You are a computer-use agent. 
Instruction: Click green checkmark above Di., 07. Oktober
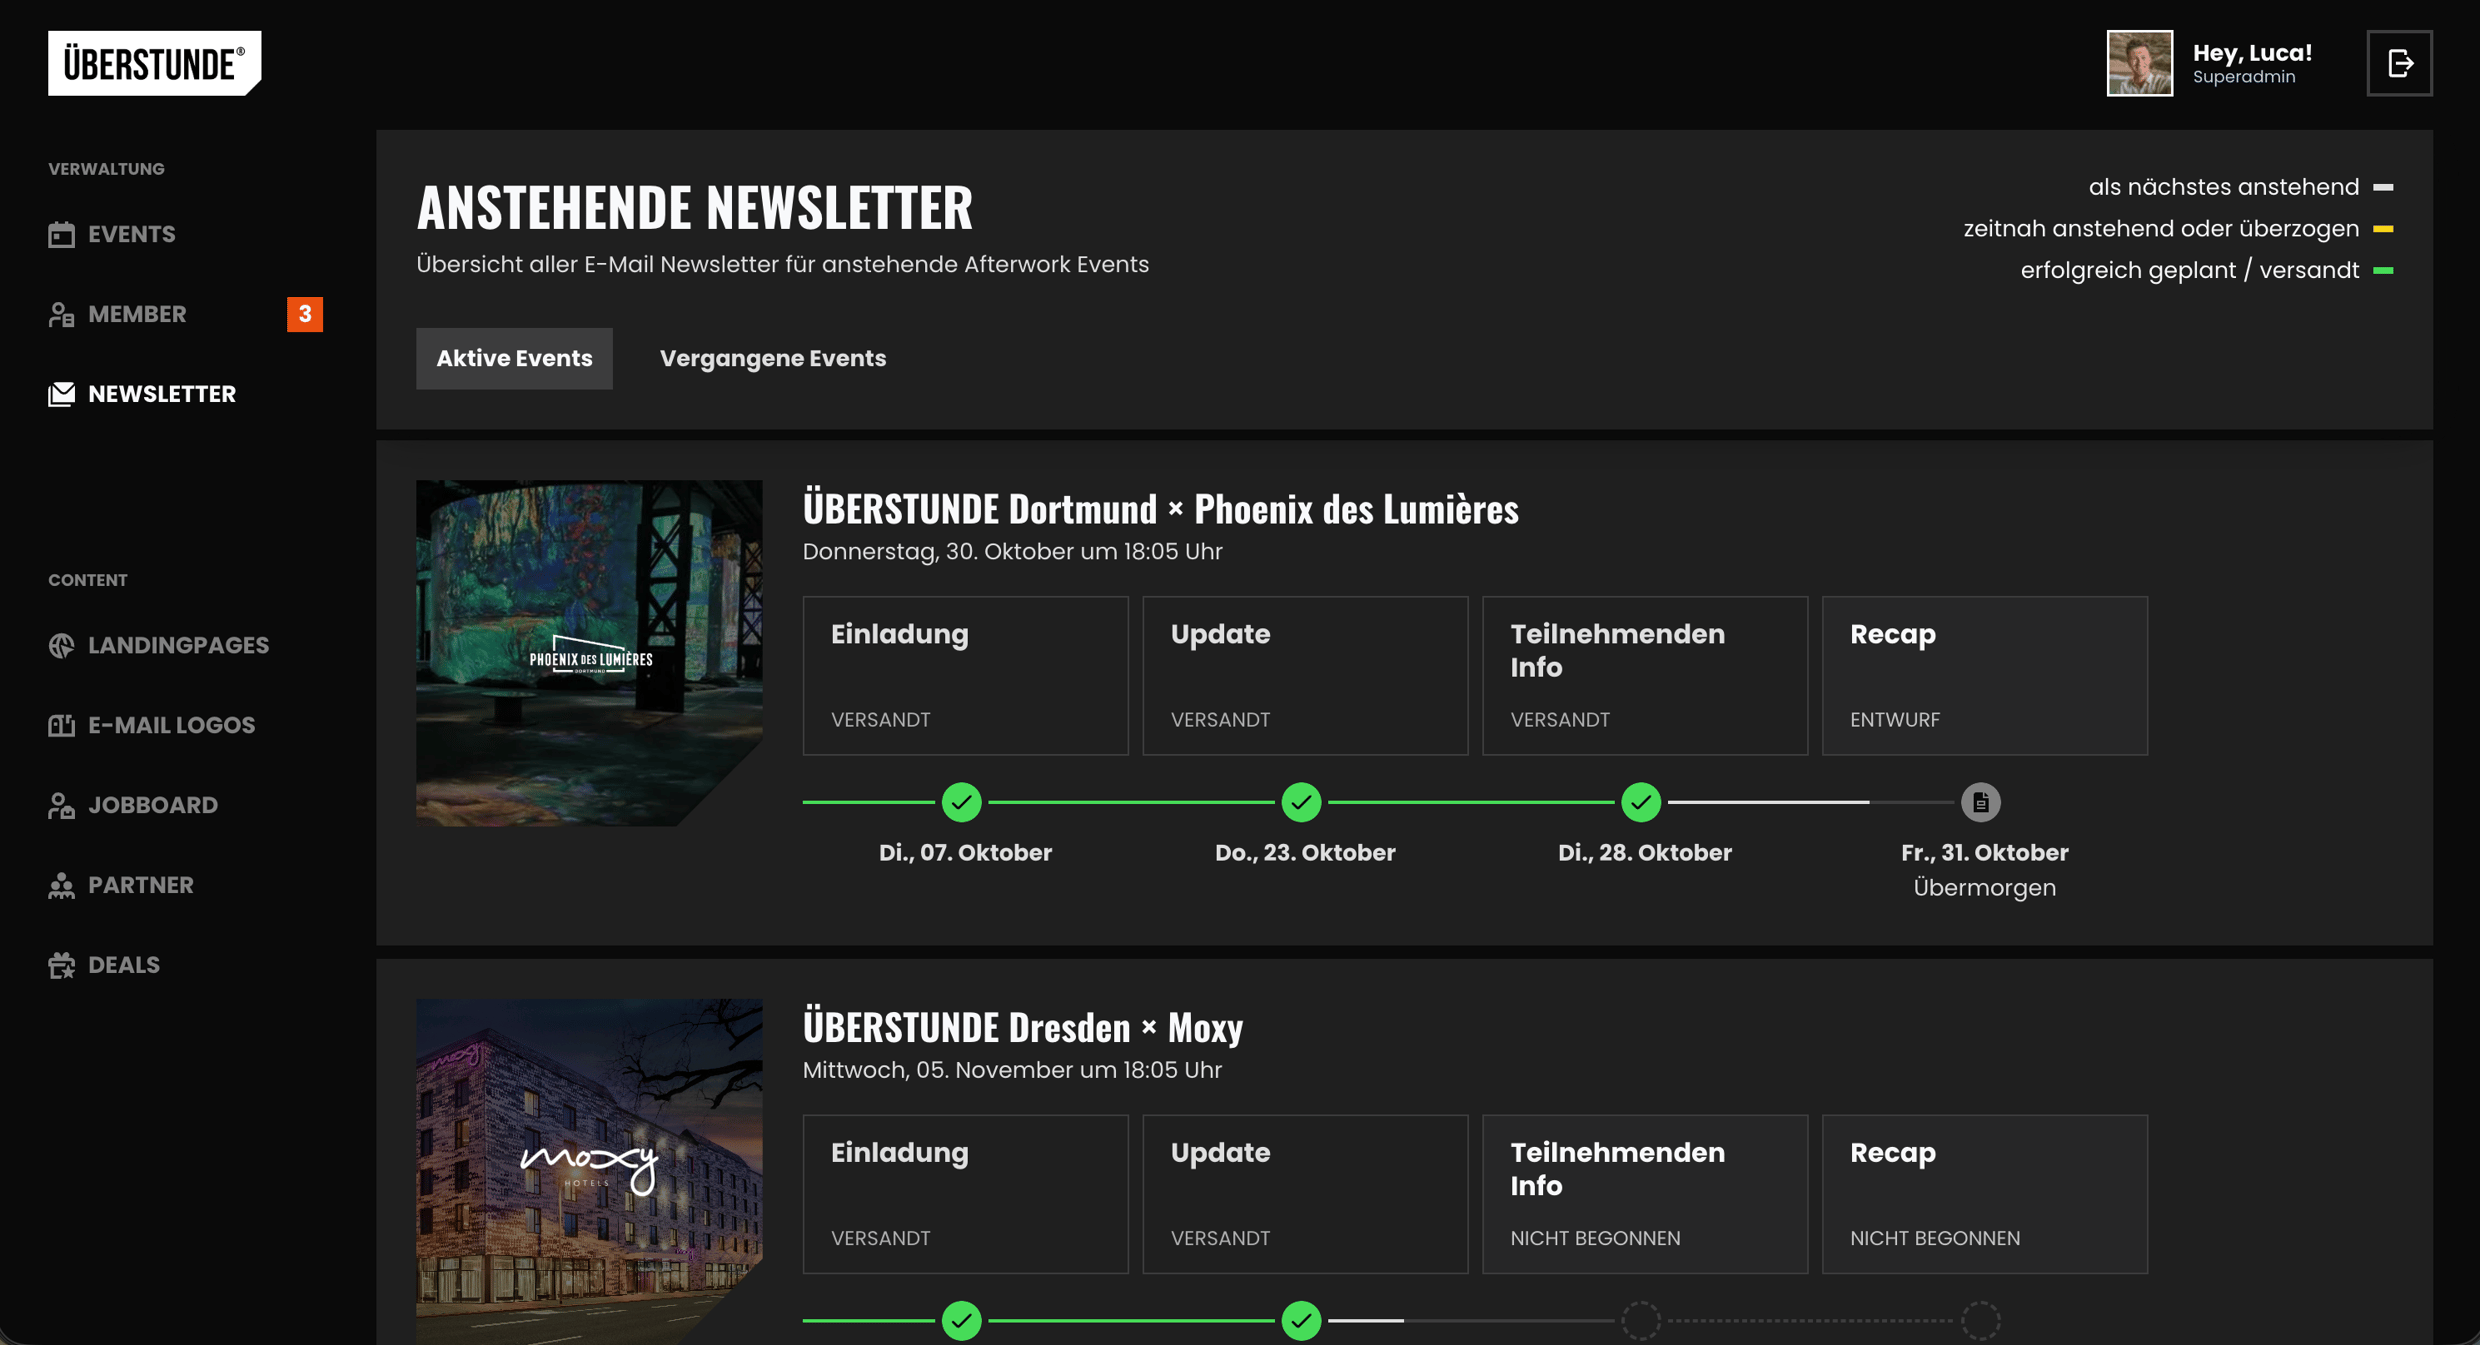961,802
